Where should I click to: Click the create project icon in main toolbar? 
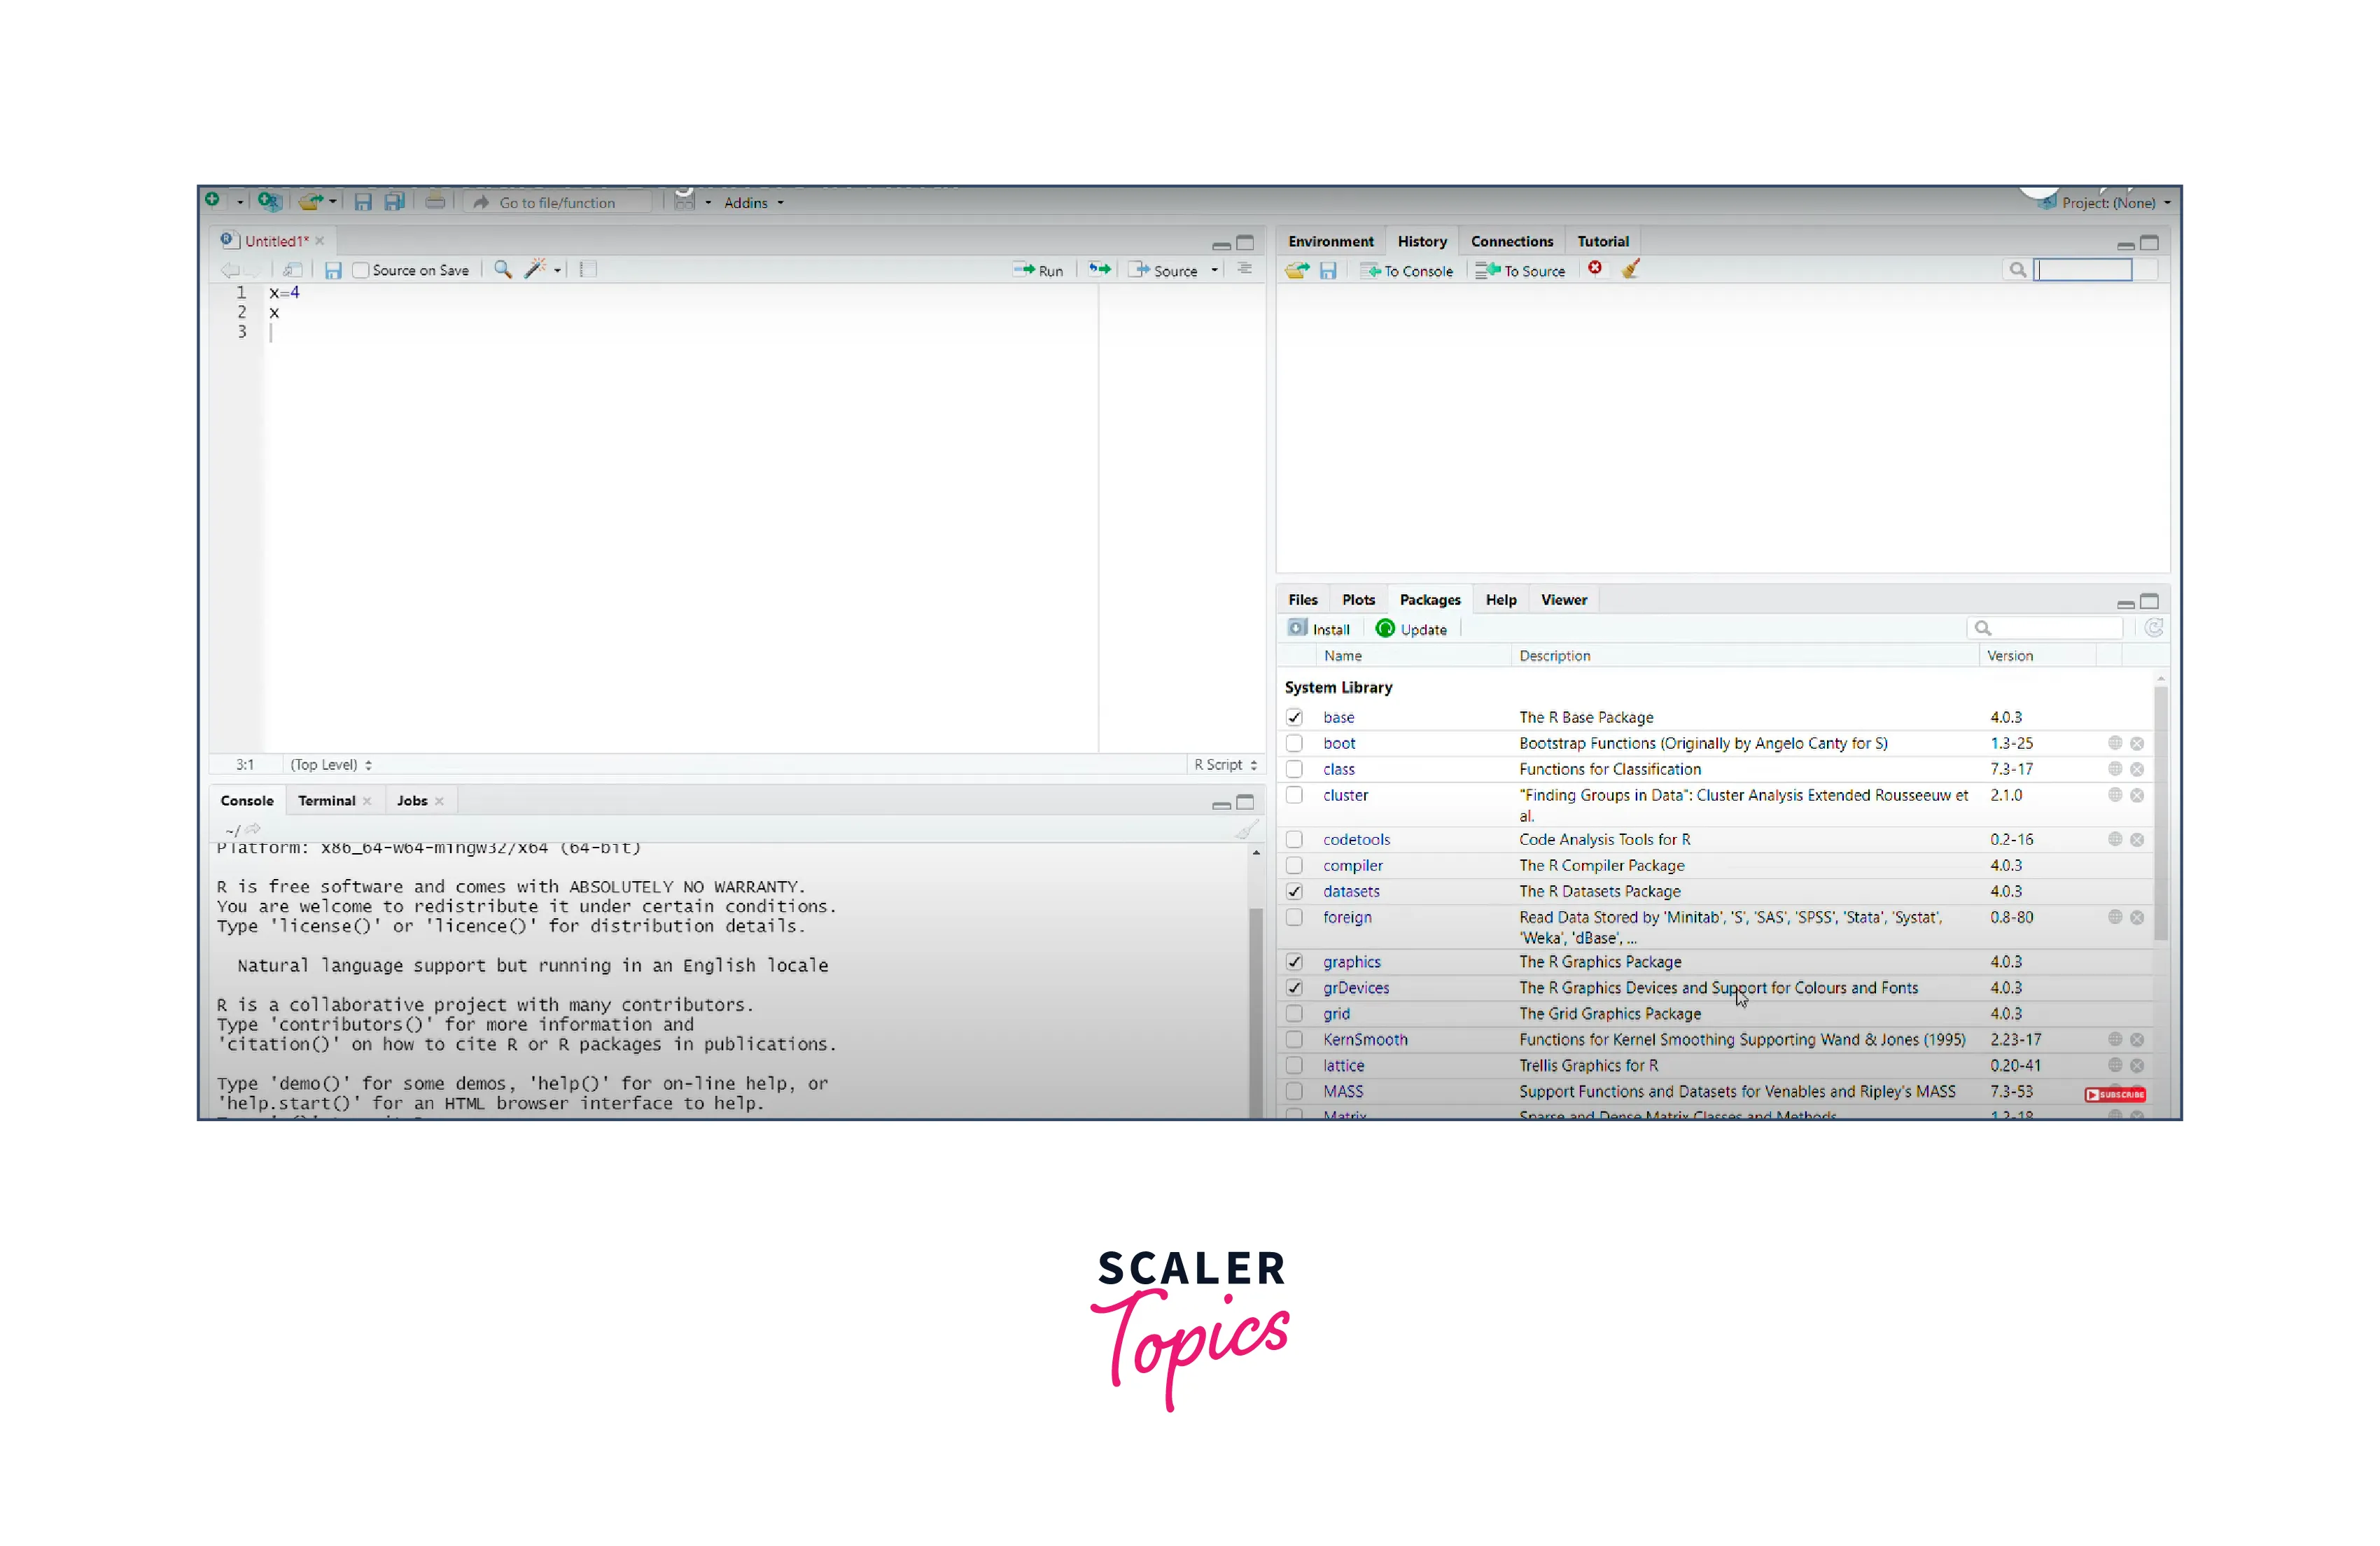[x=268, y=201]
